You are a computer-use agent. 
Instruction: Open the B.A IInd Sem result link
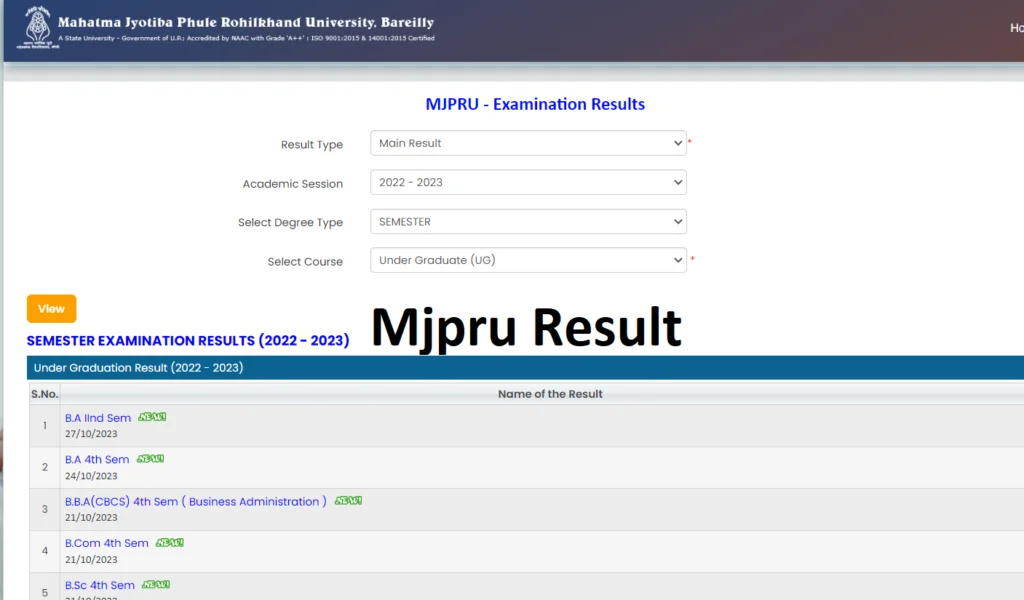pos(98,418)
